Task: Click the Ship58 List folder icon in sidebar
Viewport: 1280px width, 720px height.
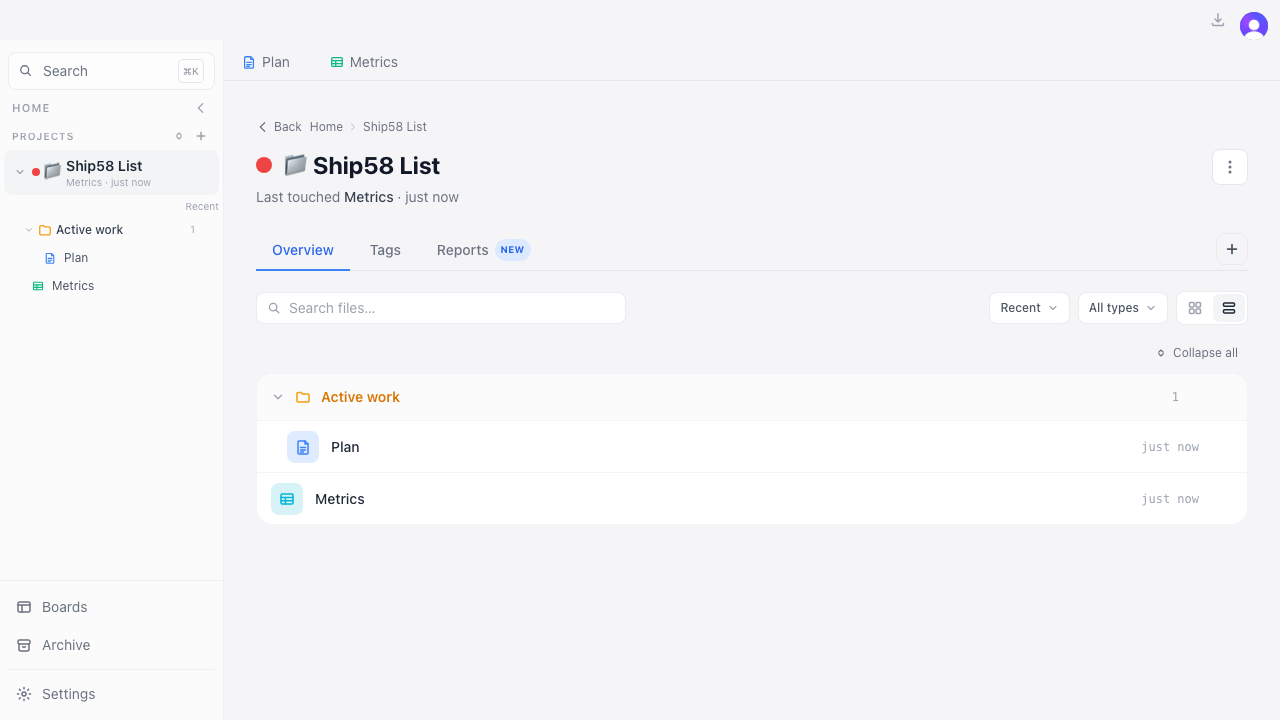Action: click(x=53, y=171)
